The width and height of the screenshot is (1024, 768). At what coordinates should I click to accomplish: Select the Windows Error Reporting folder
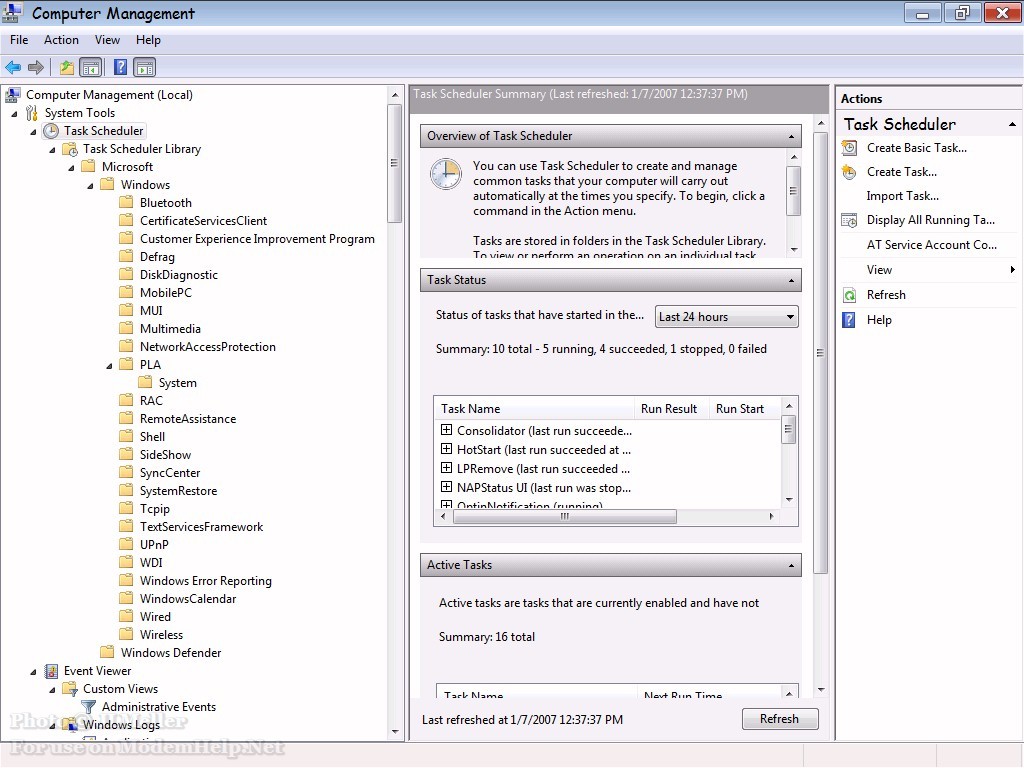(206, 581)
